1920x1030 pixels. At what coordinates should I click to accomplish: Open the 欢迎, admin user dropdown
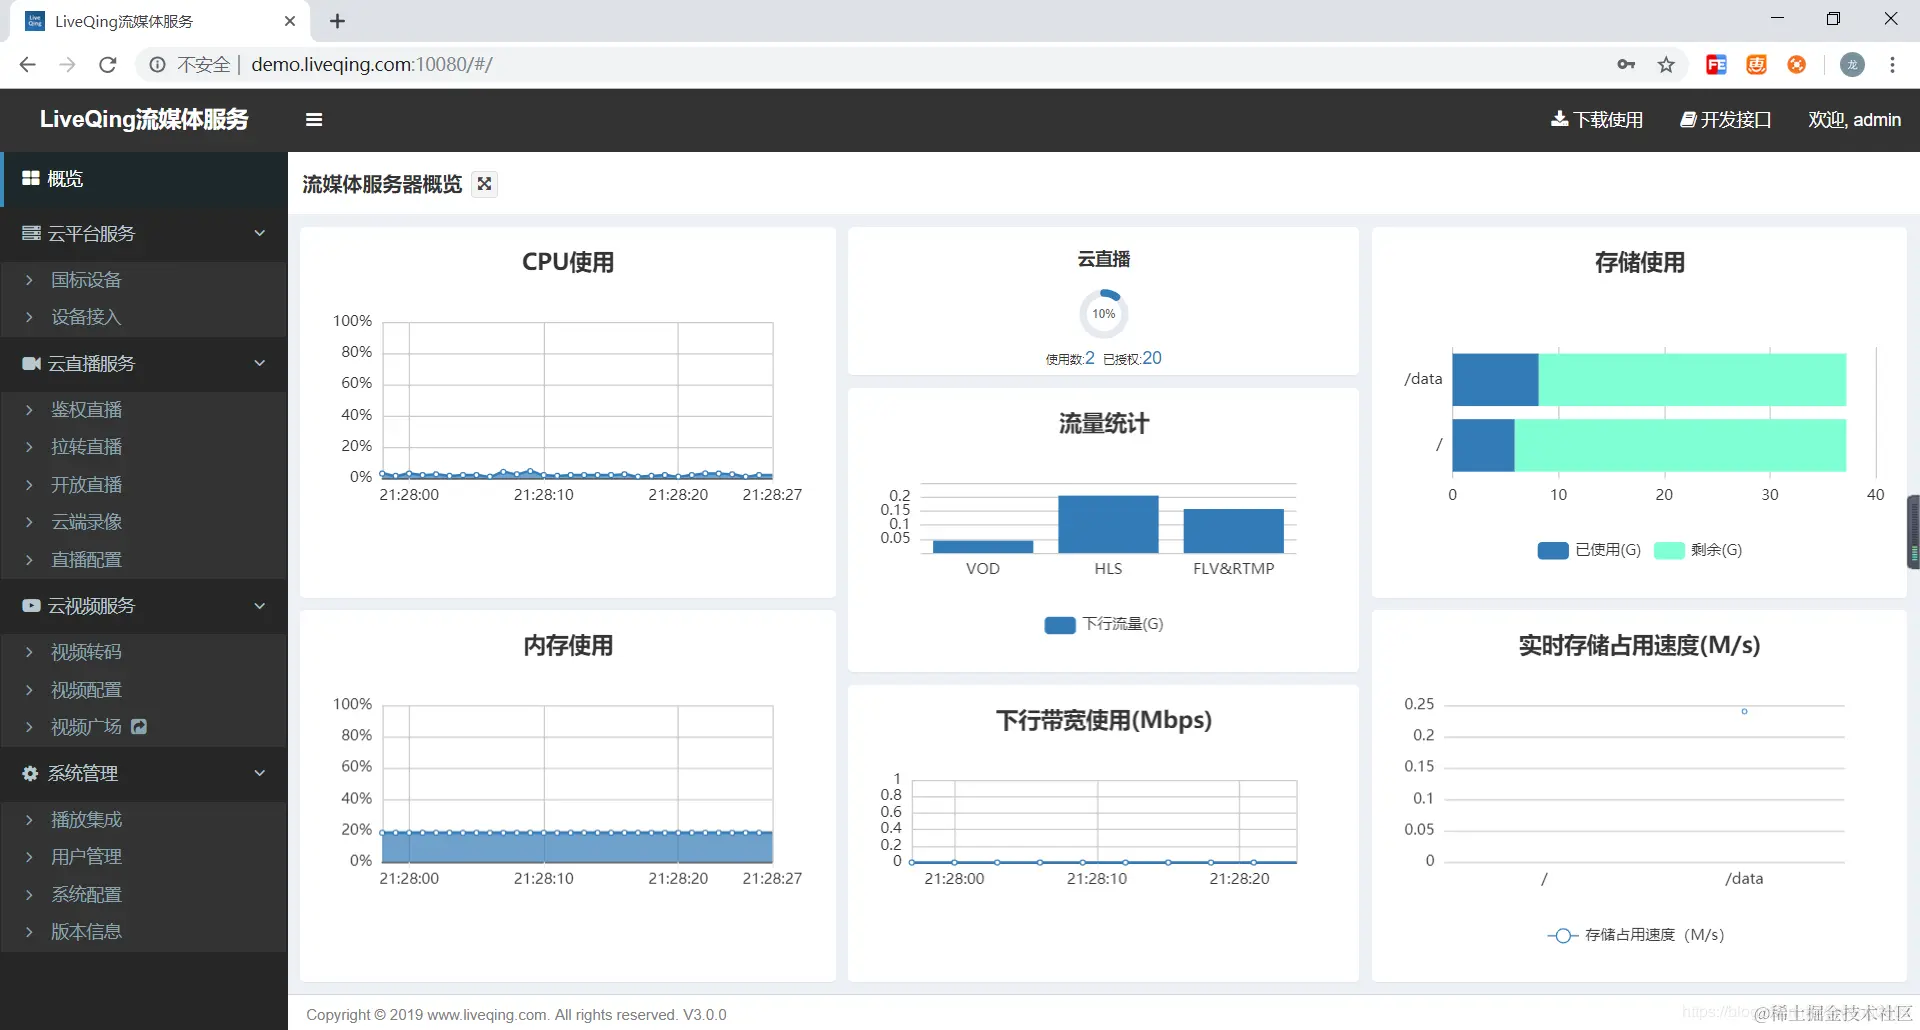coord(1854,119)
